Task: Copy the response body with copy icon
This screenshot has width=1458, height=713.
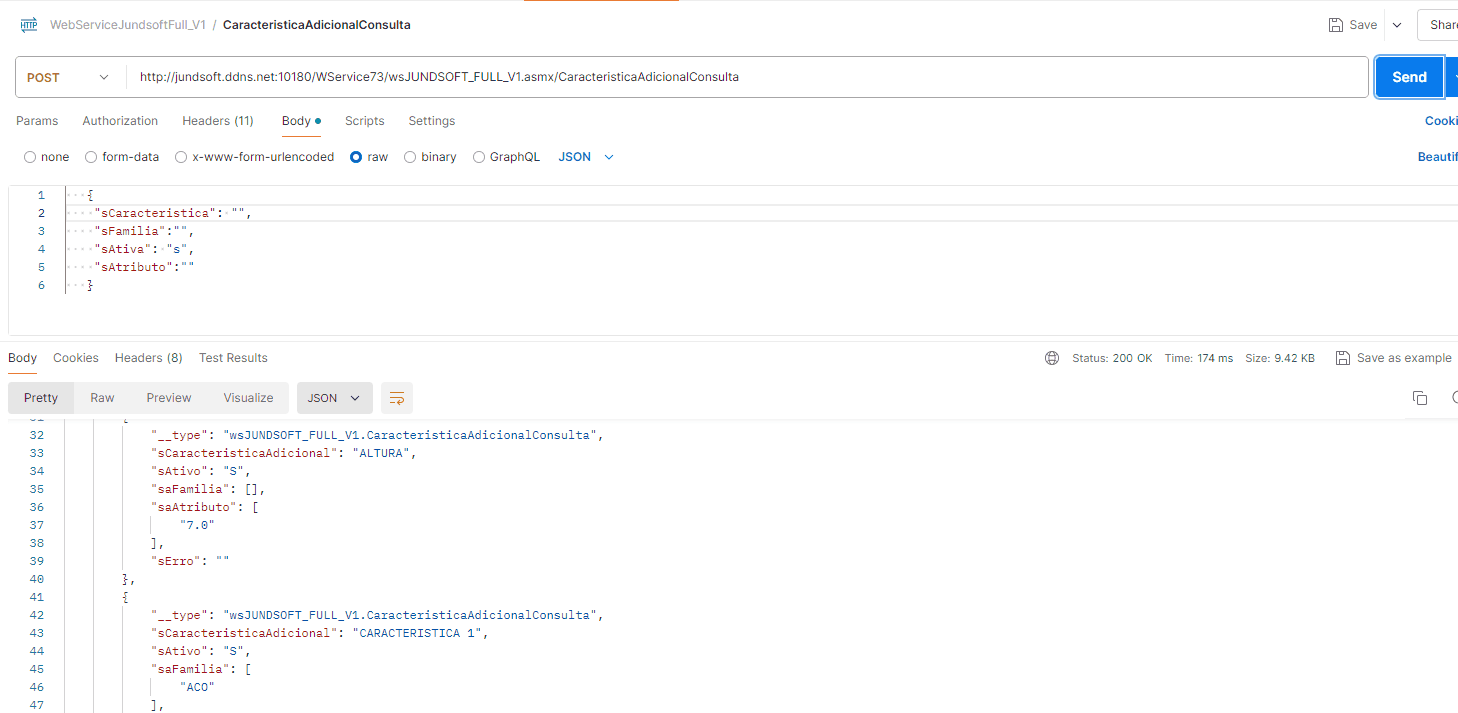Action: 1419,398
